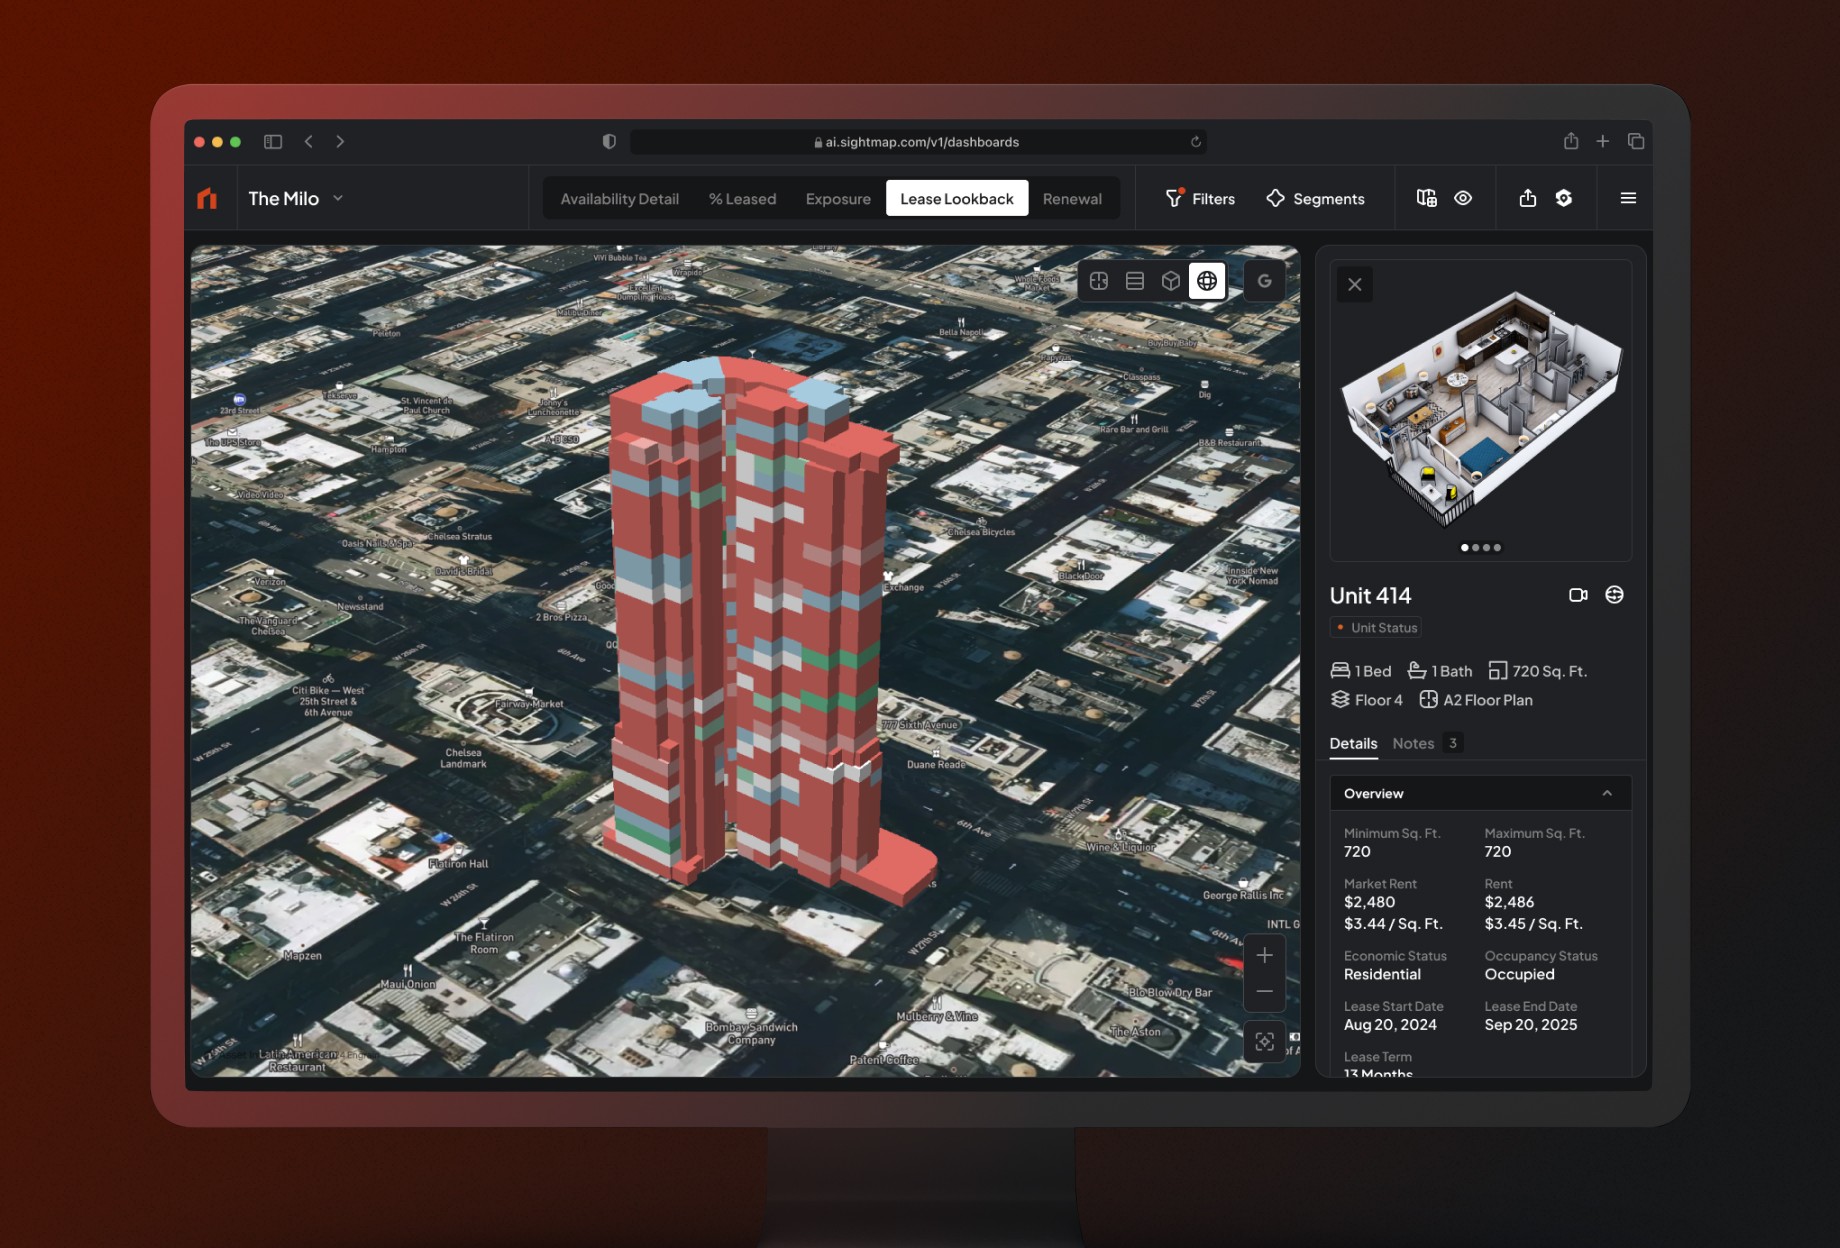This screenshot has width=1840, height=1248.
Task: Click the 1 Bed label
Action: (1361, 671)
